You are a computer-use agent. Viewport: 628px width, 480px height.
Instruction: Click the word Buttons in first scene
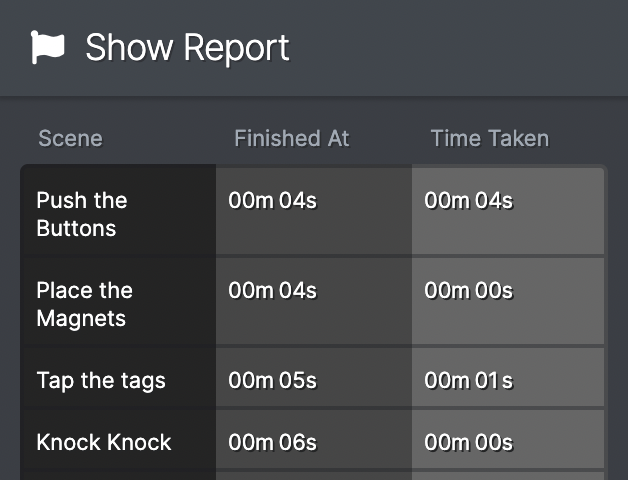point(76,228)
